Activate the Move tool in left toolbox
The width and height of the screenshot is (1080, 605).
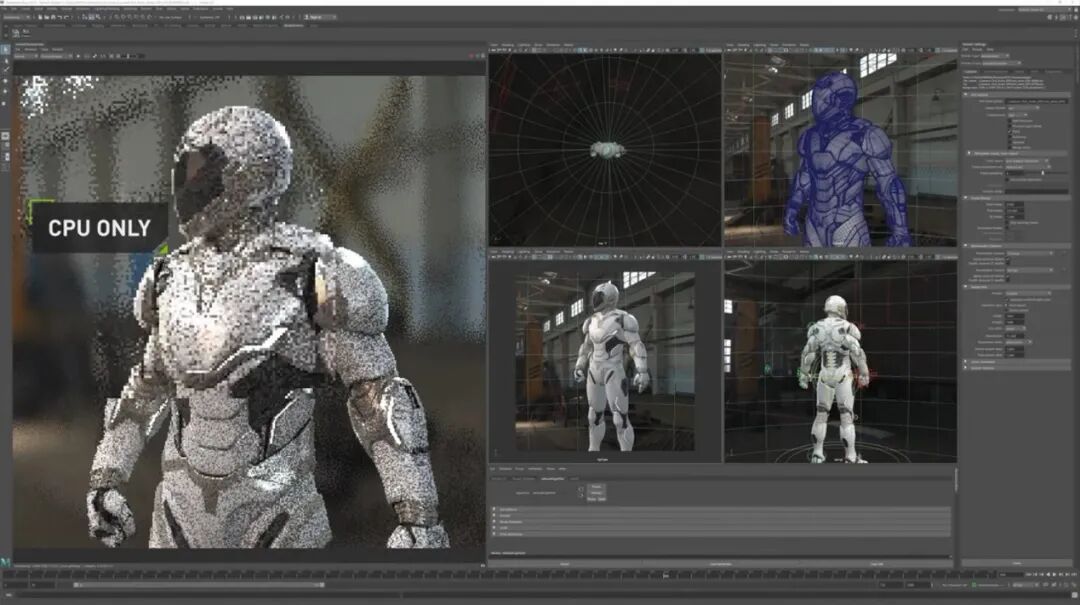5,81
